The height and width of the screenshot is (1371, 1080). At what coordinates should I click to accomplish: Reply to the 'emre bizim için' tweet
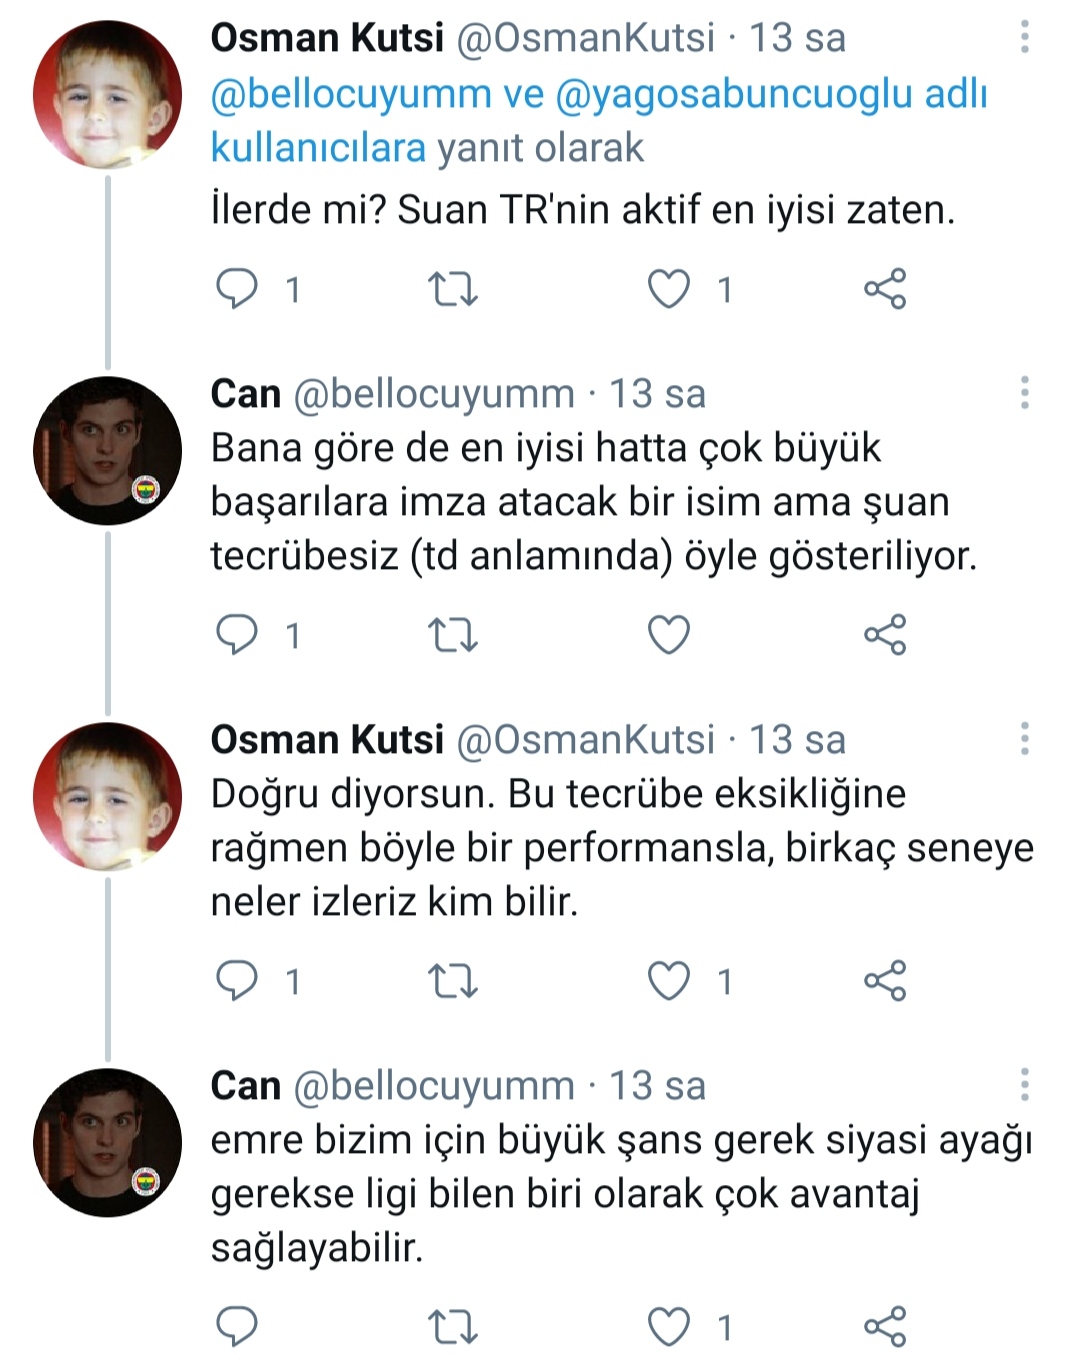click(x=238, y=1327)
